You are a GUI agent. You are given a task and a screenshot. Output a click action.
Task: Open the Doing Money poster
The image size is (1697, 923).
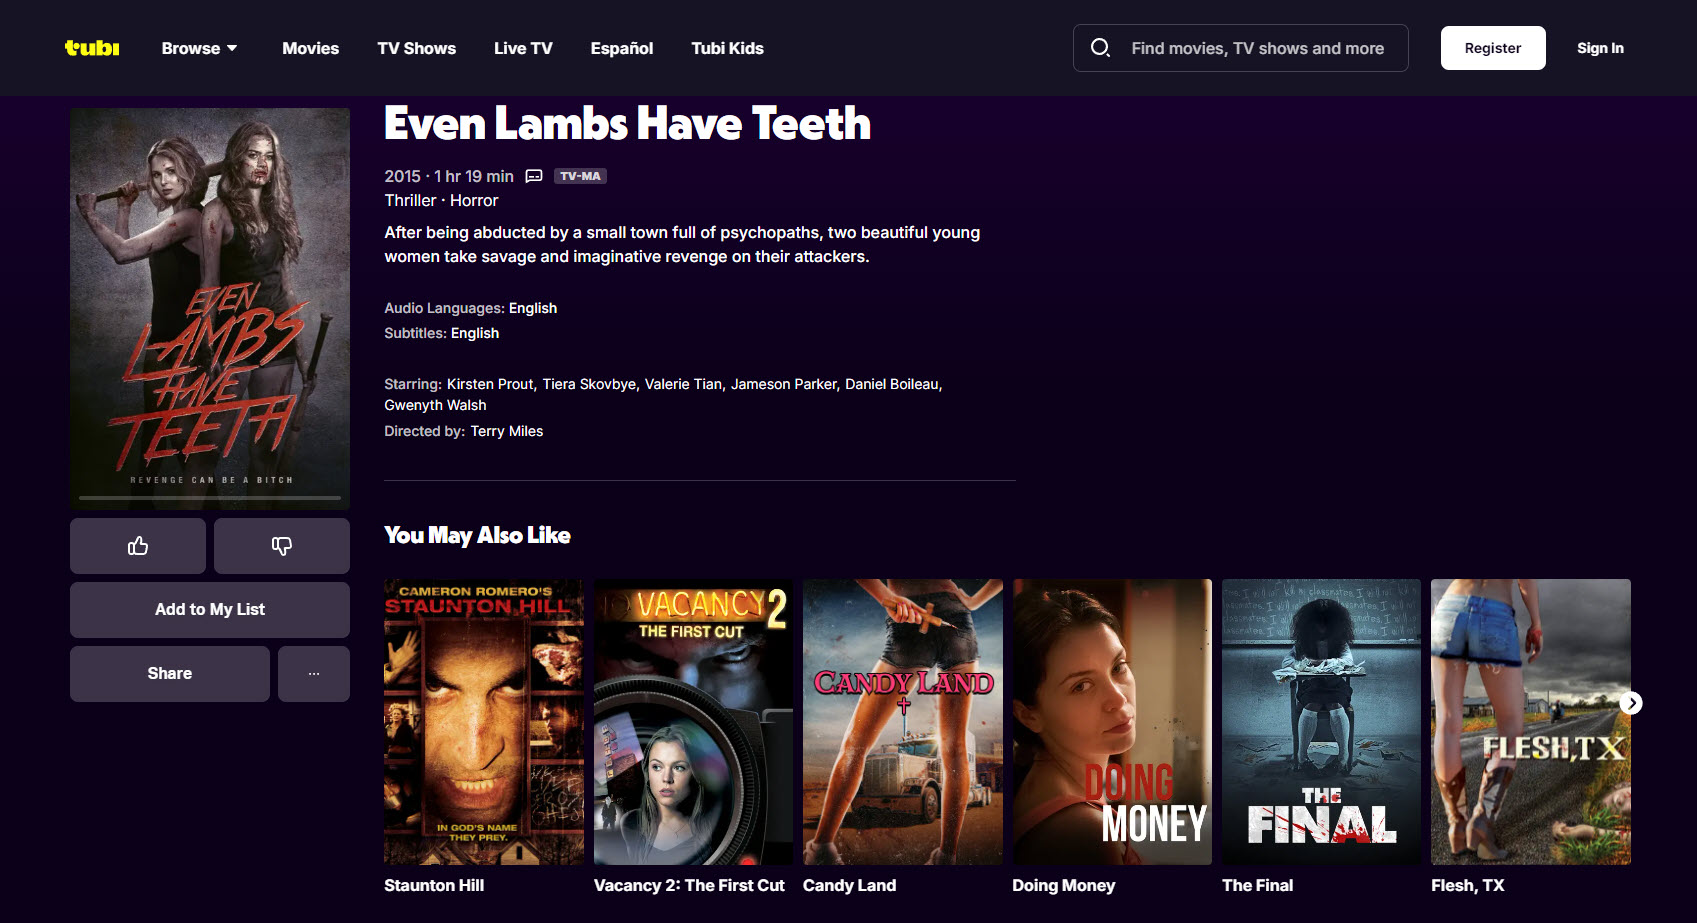1112,722
